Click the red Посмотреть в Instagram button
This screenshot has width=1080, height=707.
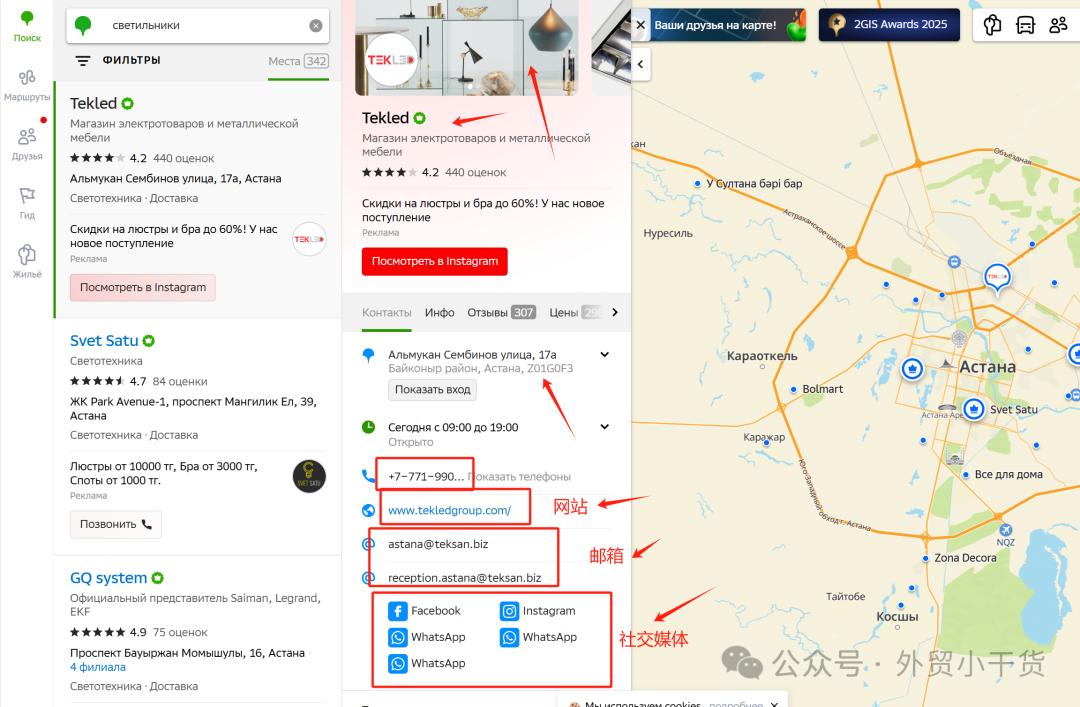coord(435,261)
